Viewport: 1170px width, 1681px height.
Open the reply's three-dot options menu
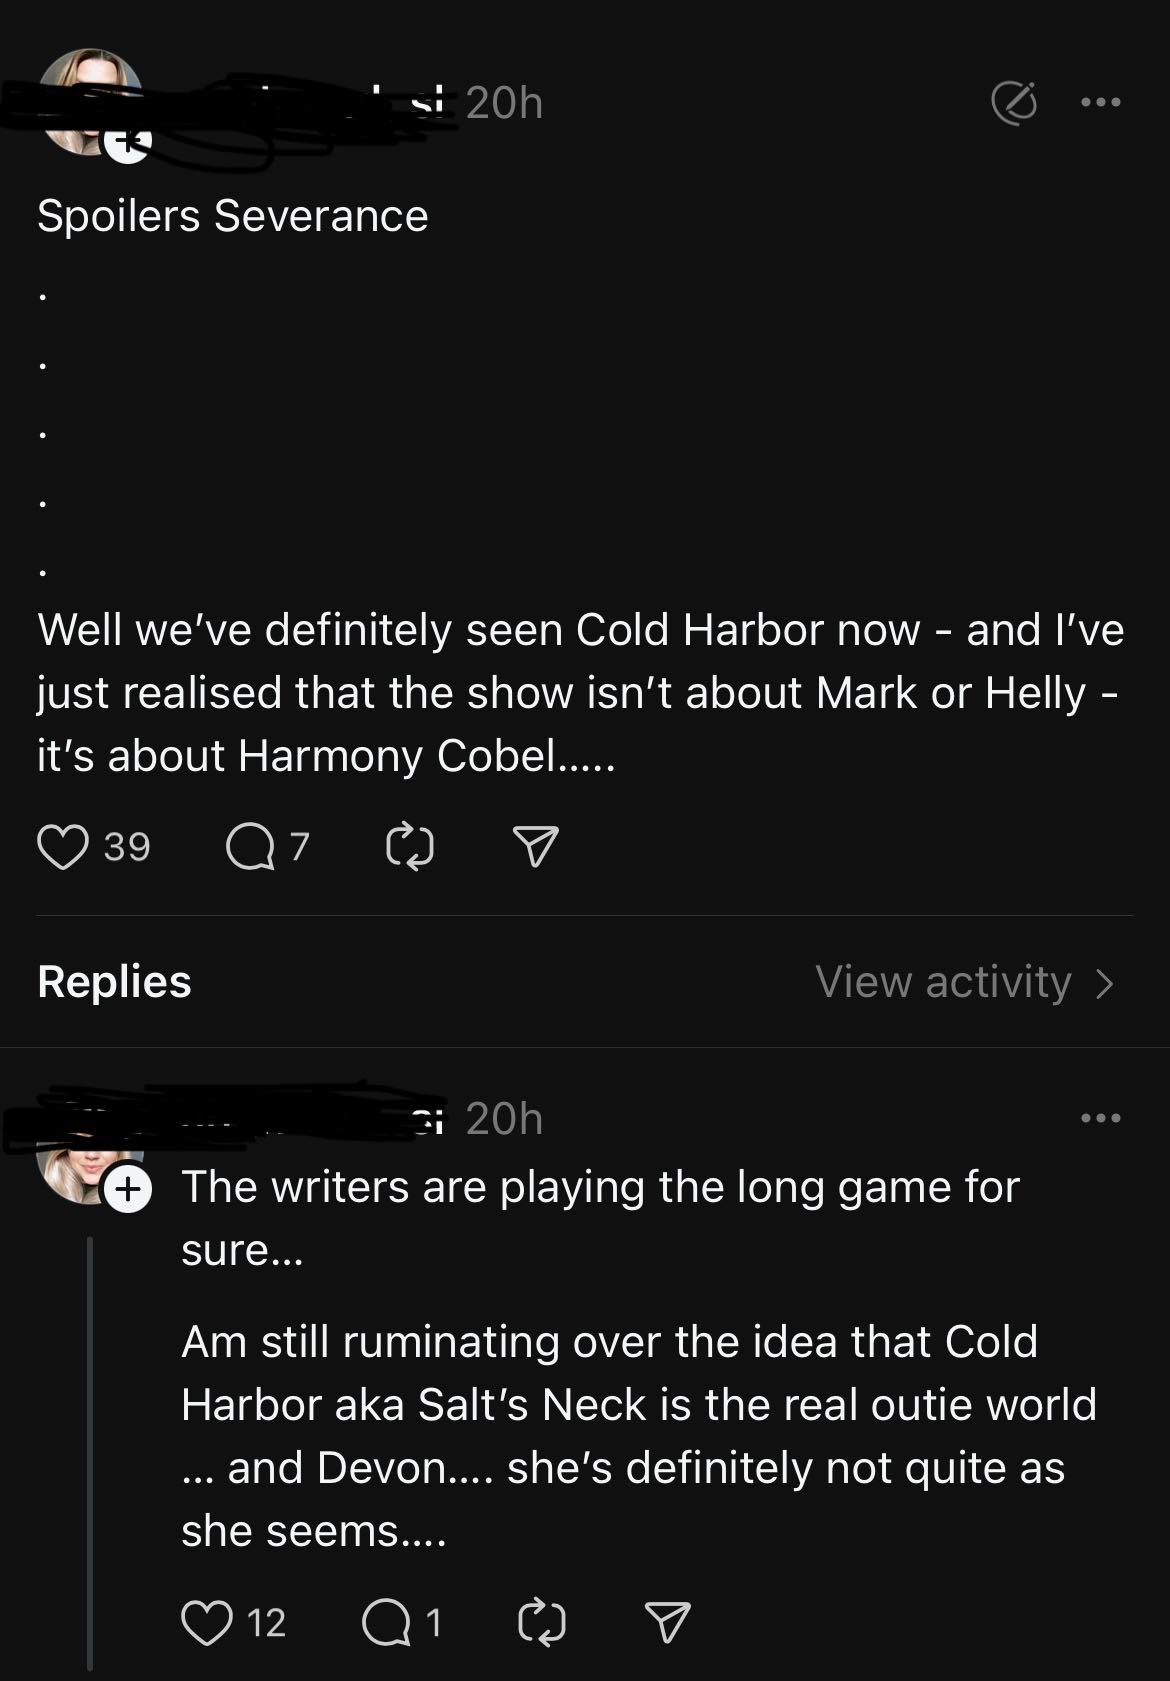coord(1101,1118)
